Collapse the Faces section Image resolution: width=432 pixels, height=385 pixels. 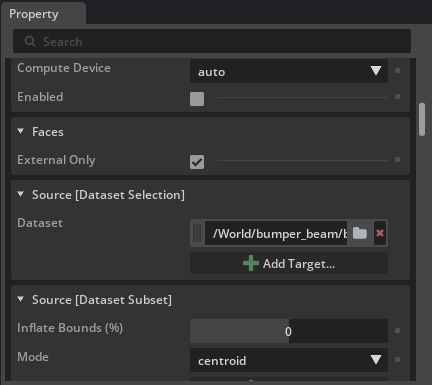[x=21, y=131]
